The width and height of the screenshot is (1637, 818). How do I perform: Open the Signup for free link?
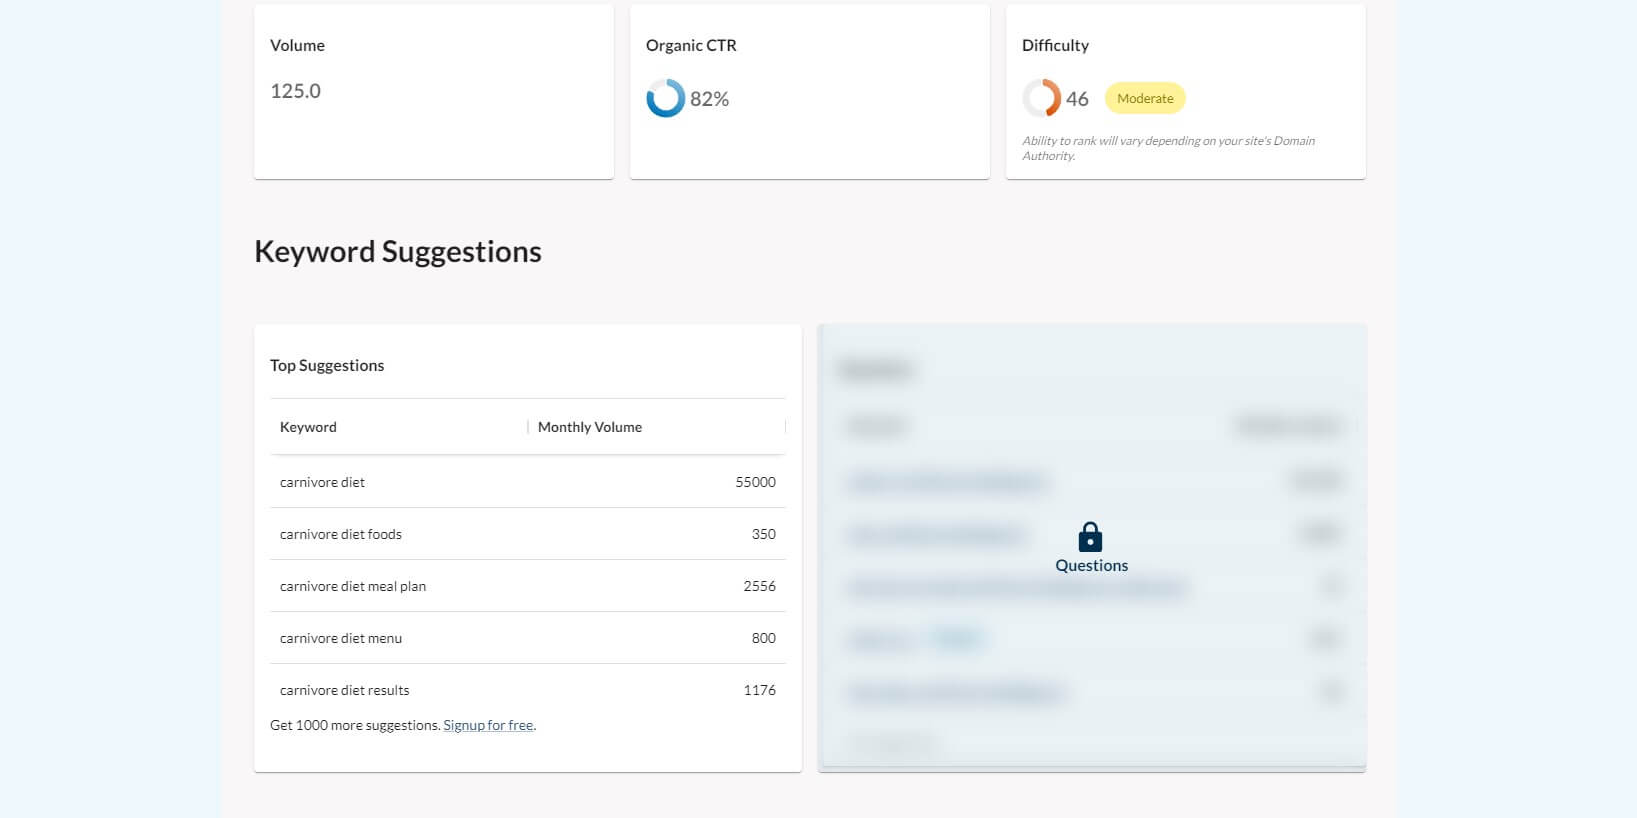(x=488, y=725)
